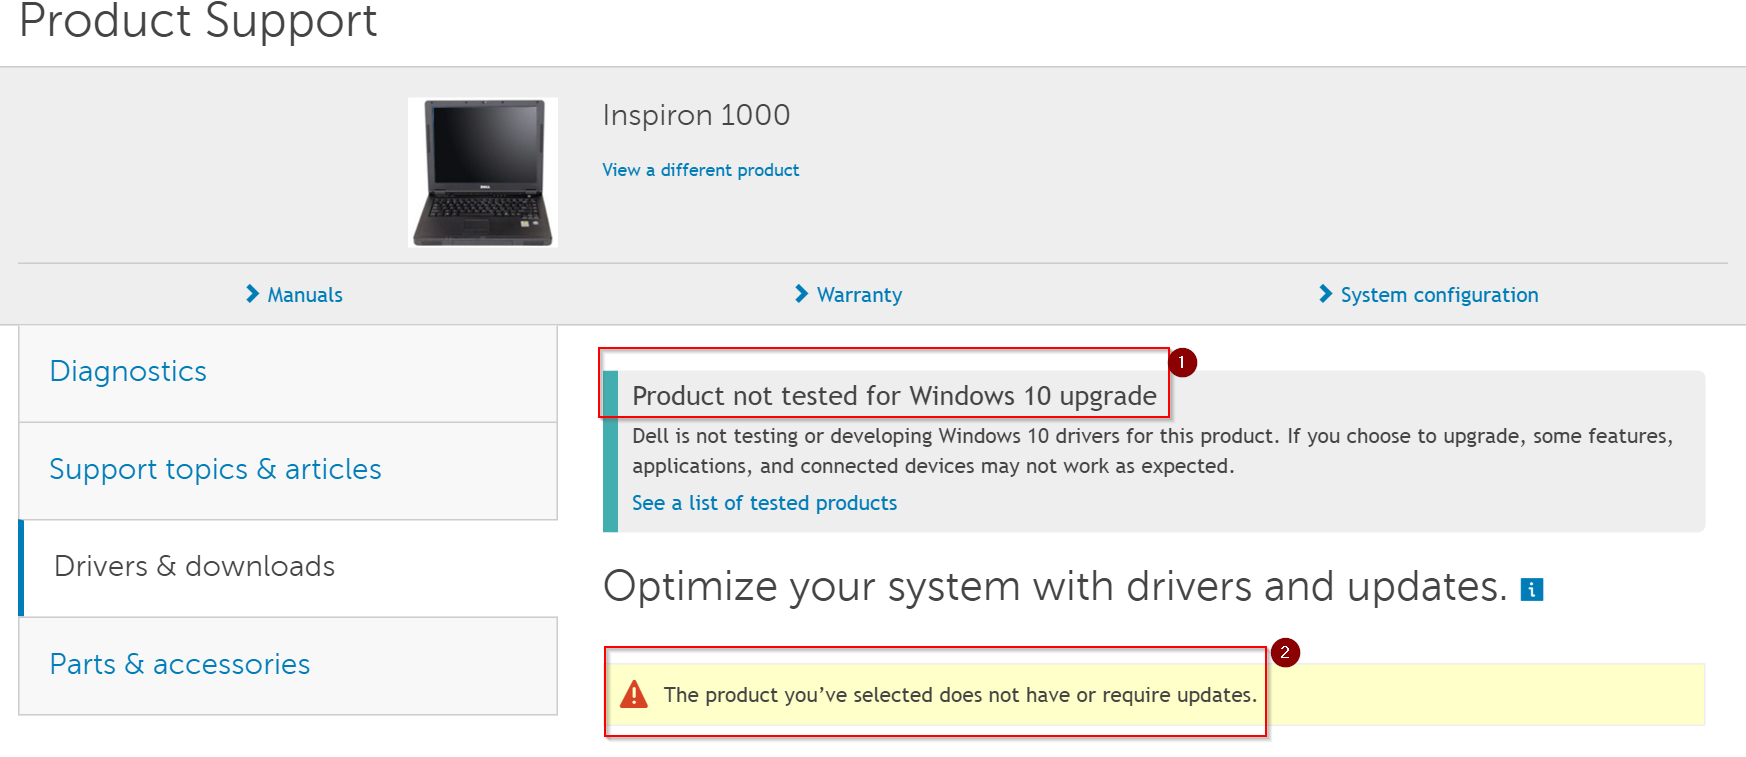Click 'Optimize your system with drivers and updates' heading
Screen dimensions: 1746x757
1055,587
